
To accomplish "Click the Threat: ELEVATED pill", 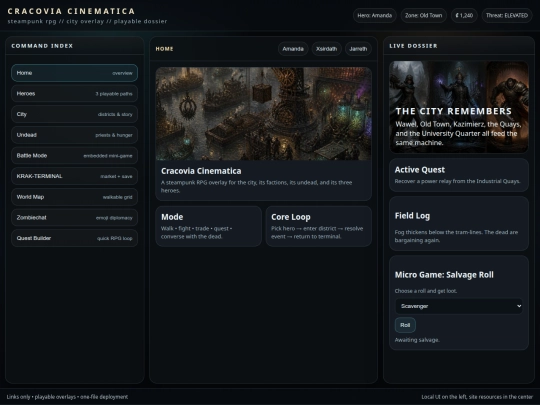I will pos(507,15).
